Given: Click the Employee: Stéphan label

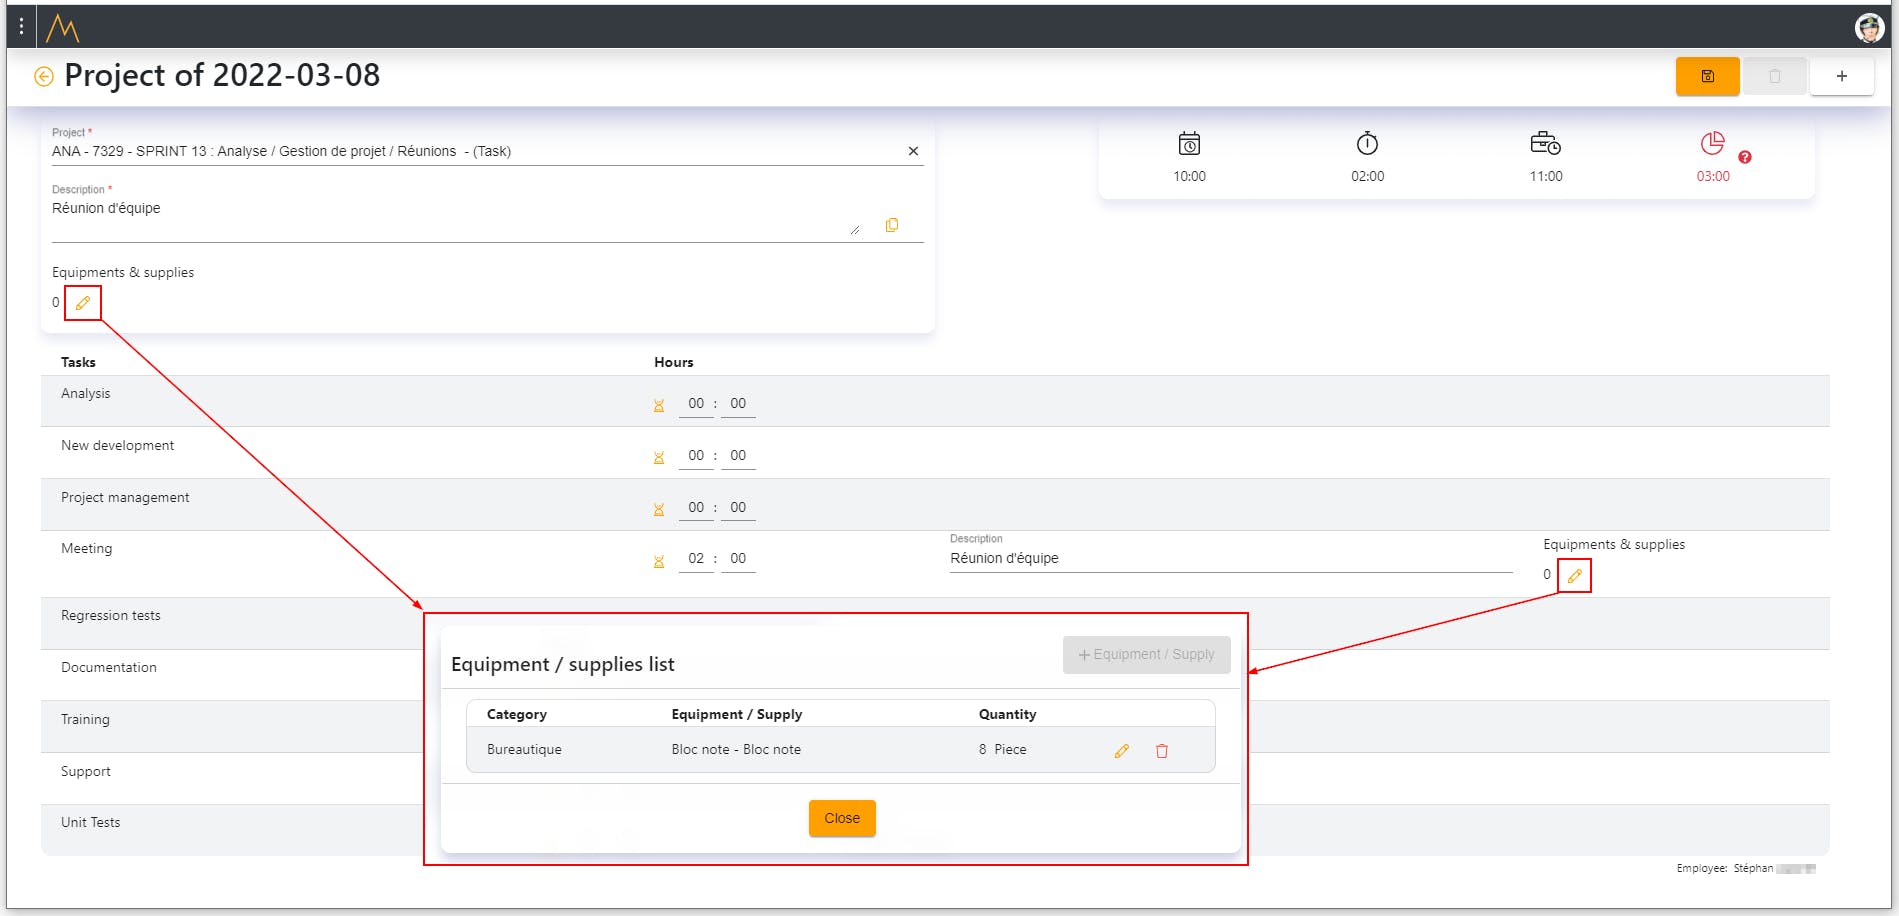Looking at the screenshot, I should pos(1725,869).
